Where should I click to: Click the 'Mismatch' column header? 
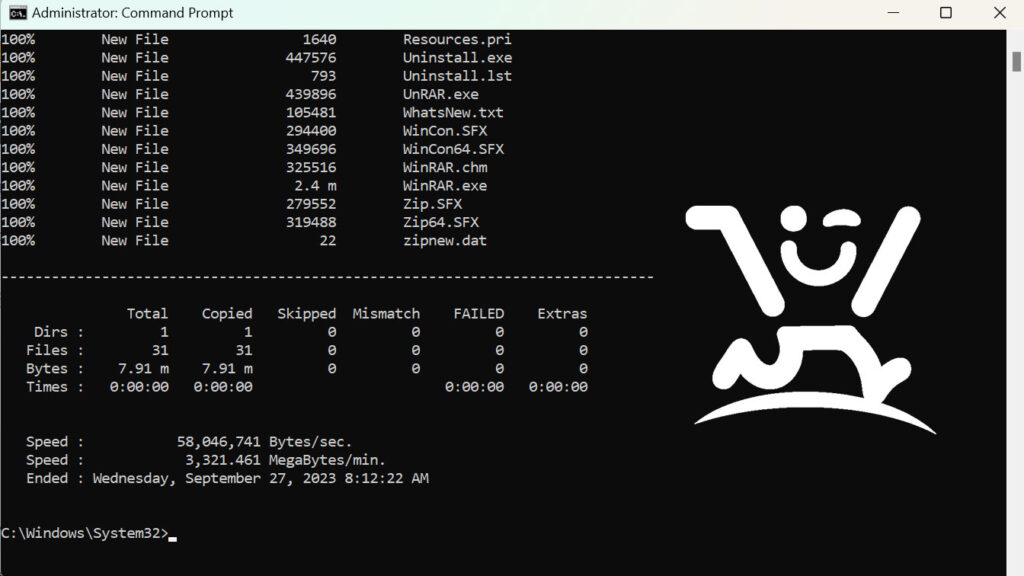pyautogui.click(x=386, y=313)
